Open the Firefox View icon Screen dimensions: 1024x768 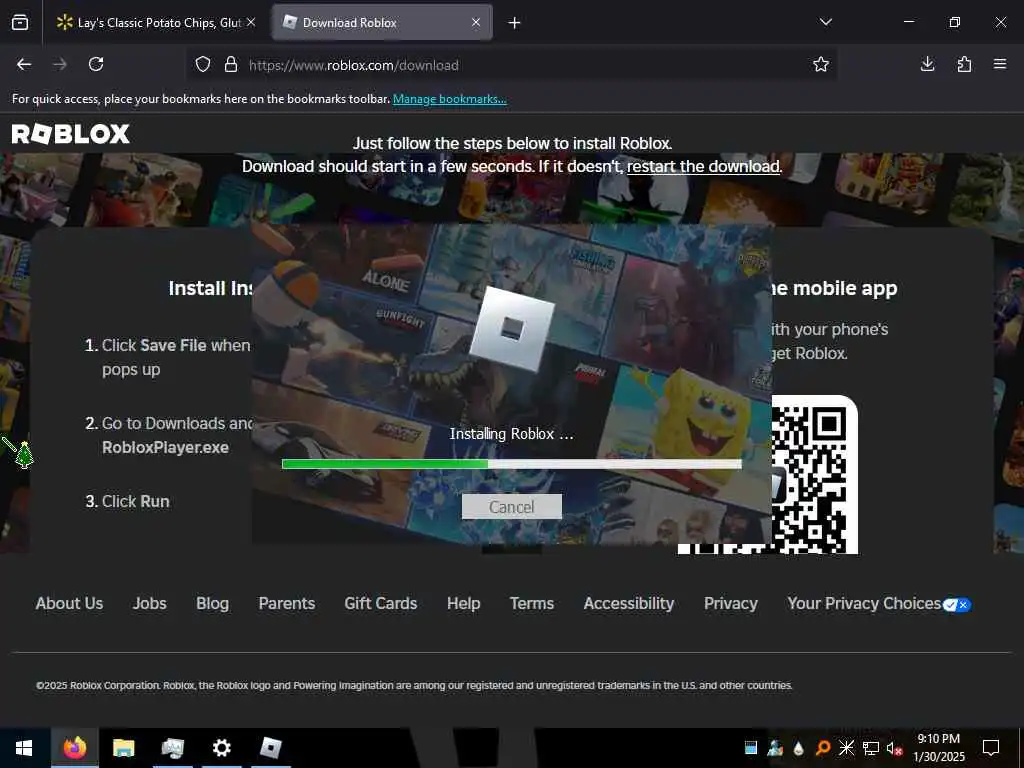click(20, 23)
